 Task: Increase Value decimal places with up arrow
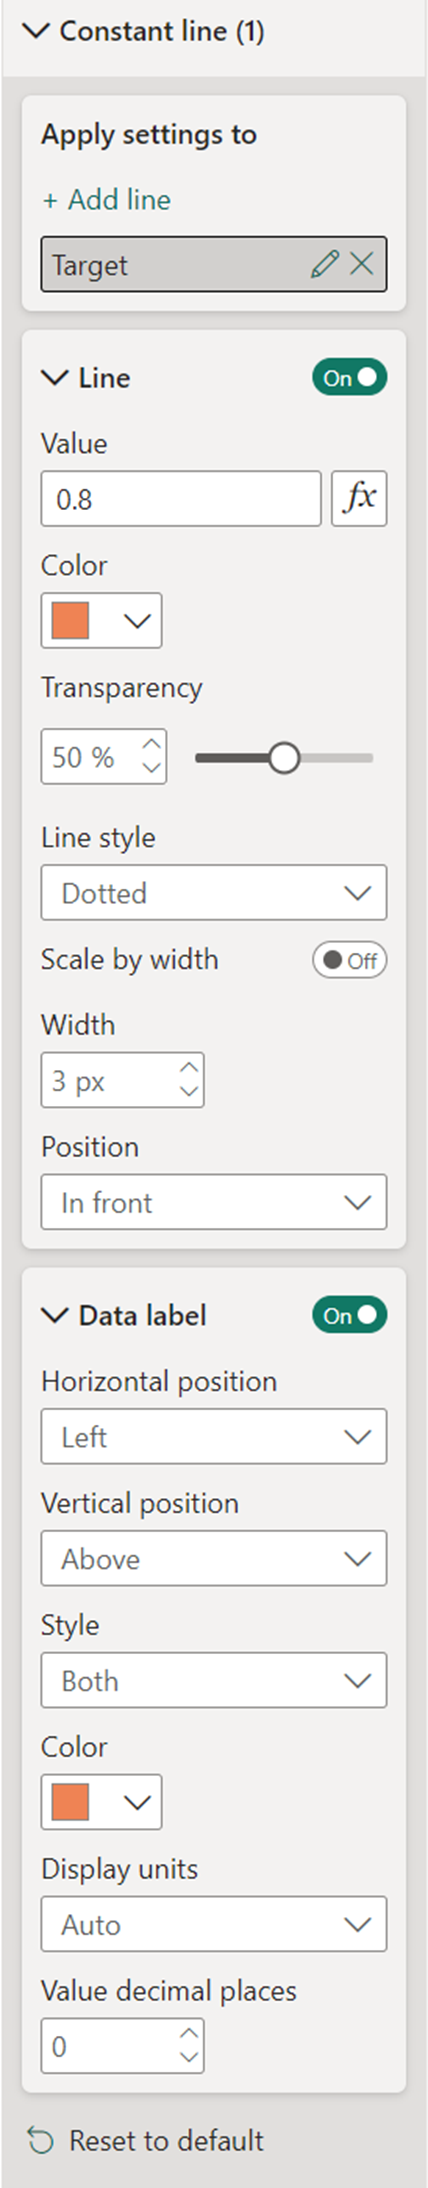pyautogui.click(x=189, y=2033)
